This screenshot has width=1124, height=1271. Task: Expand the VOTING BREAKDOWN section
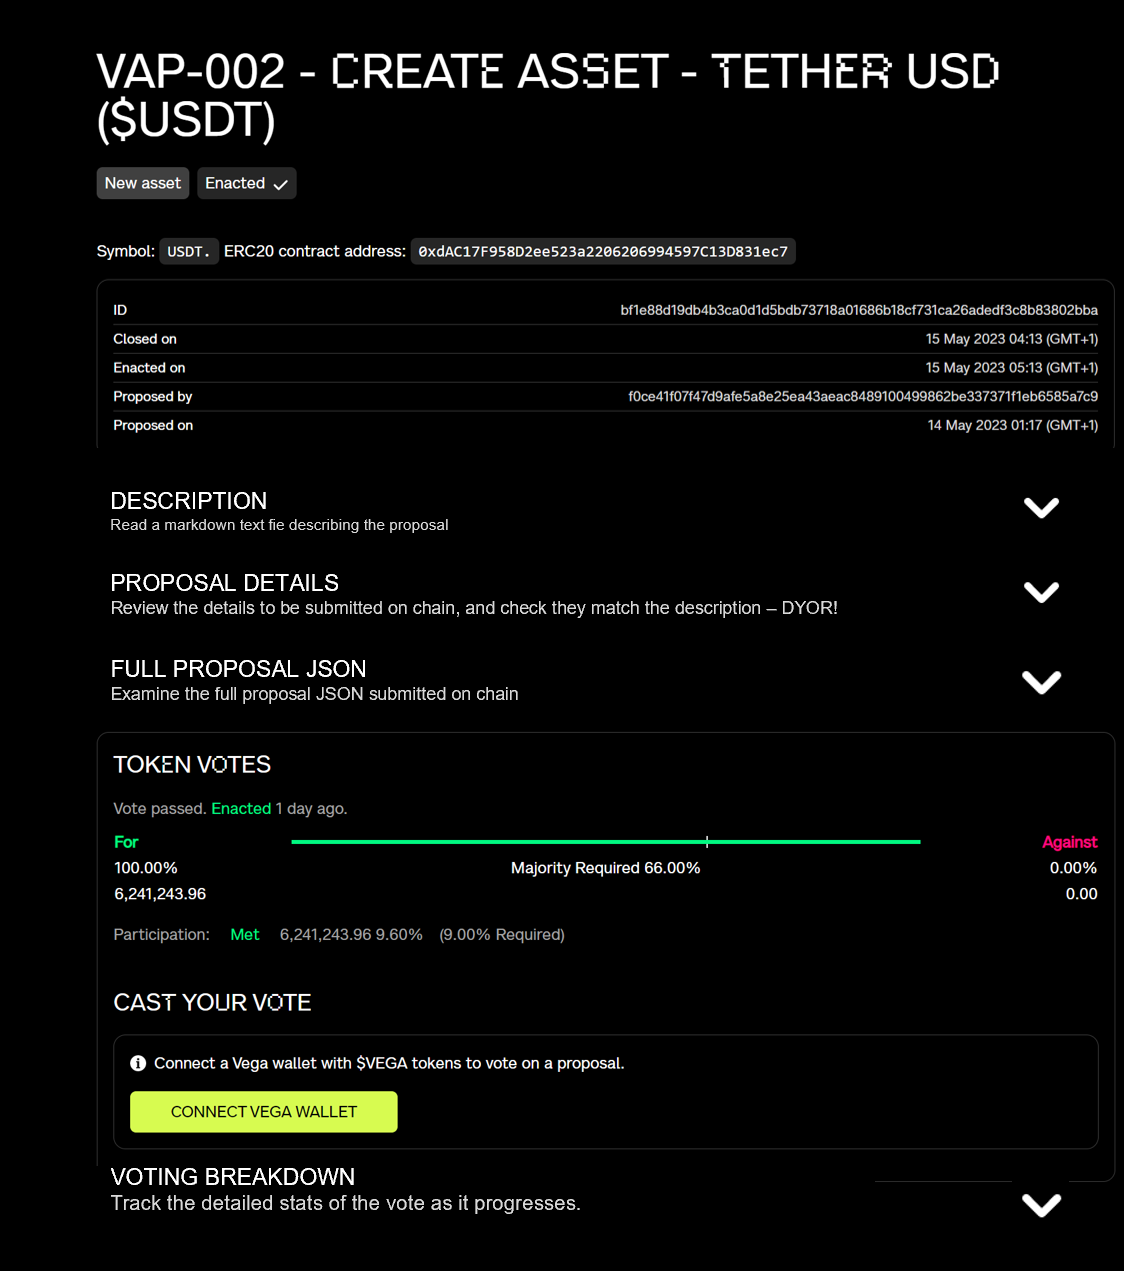1041,1203
